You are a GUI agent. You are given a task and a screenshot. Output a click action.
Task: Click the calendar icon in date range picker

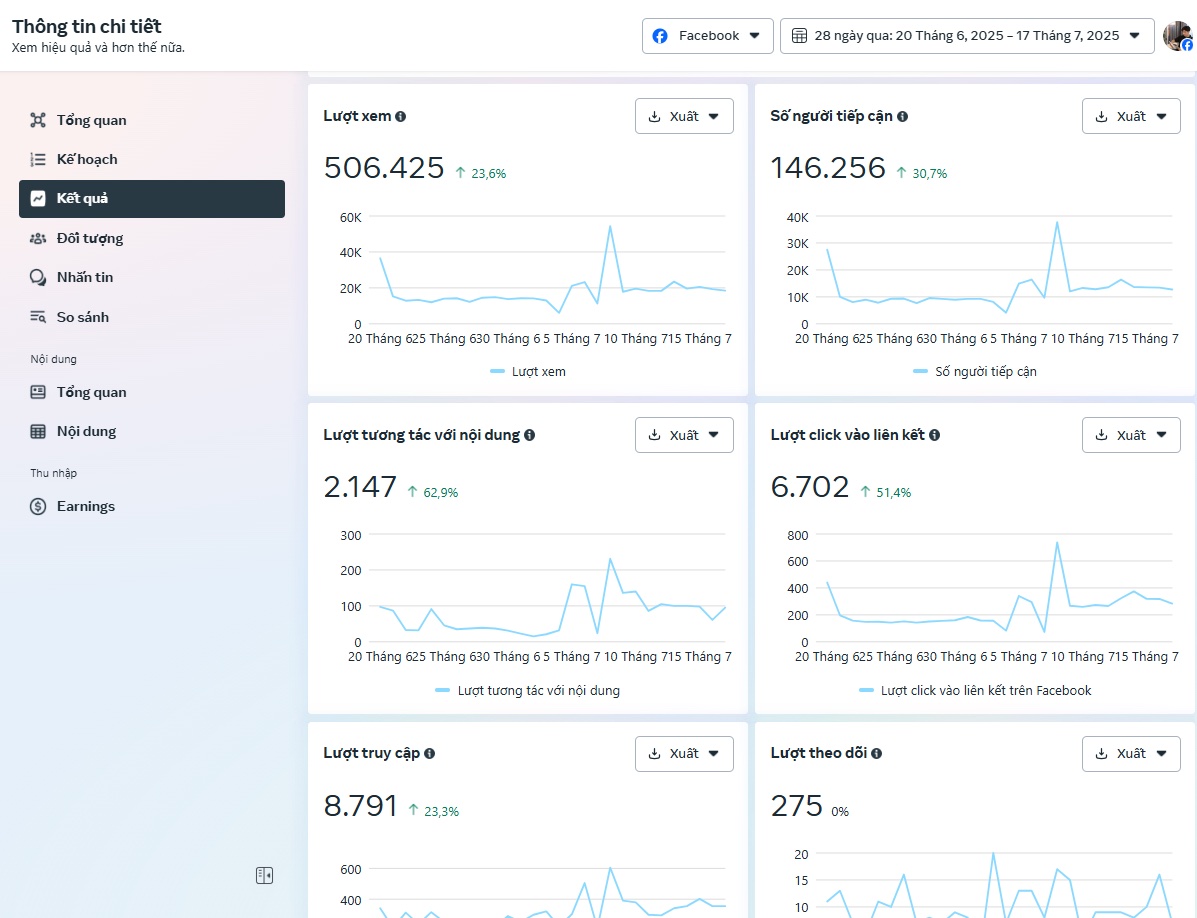799,36
